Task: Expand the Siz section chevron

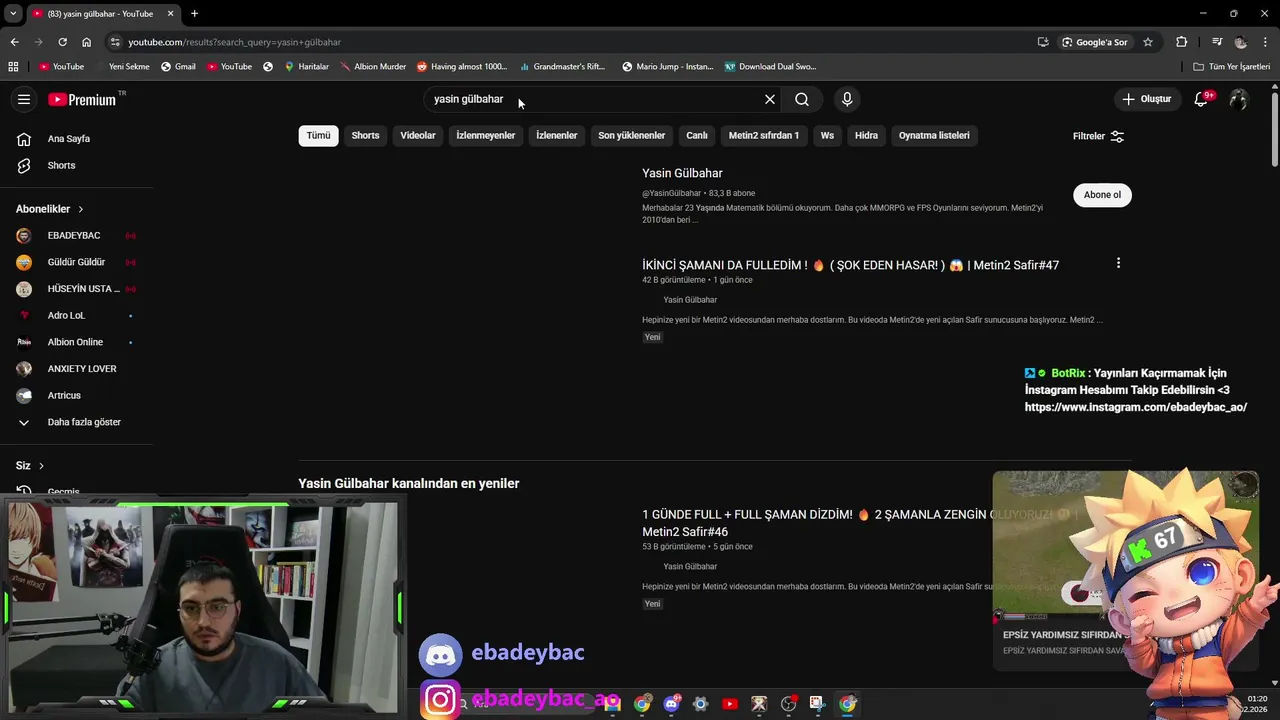Action: point(41,466)
